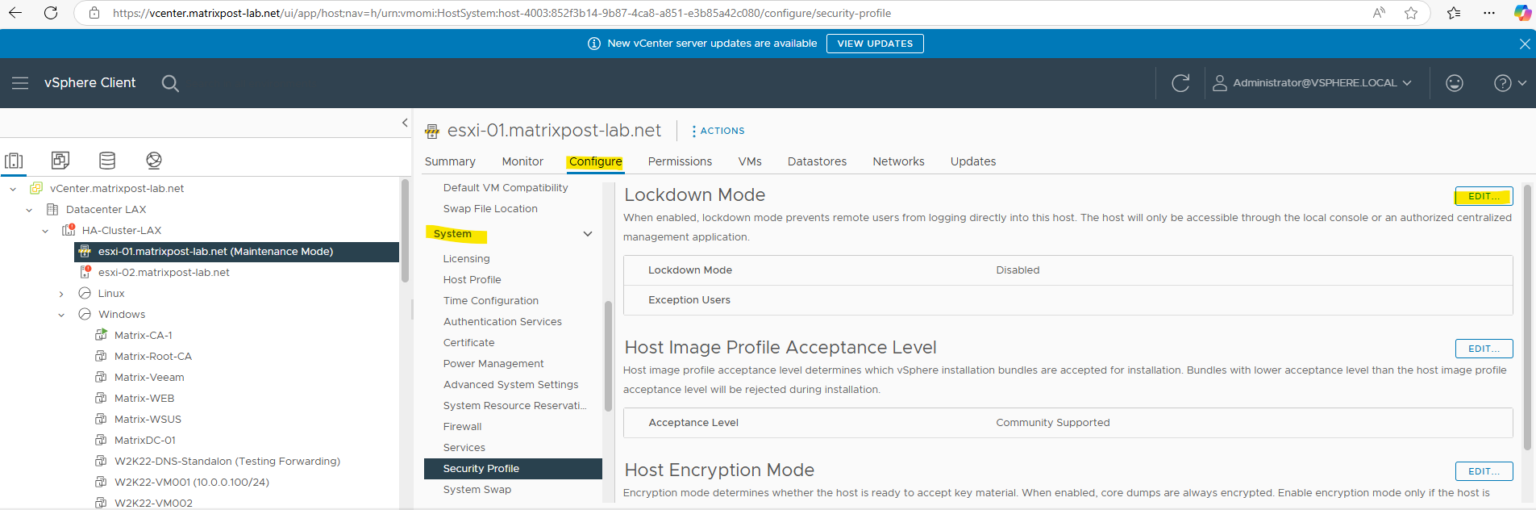Switch to Hosts and Clusters inventory view

point(14,160)
